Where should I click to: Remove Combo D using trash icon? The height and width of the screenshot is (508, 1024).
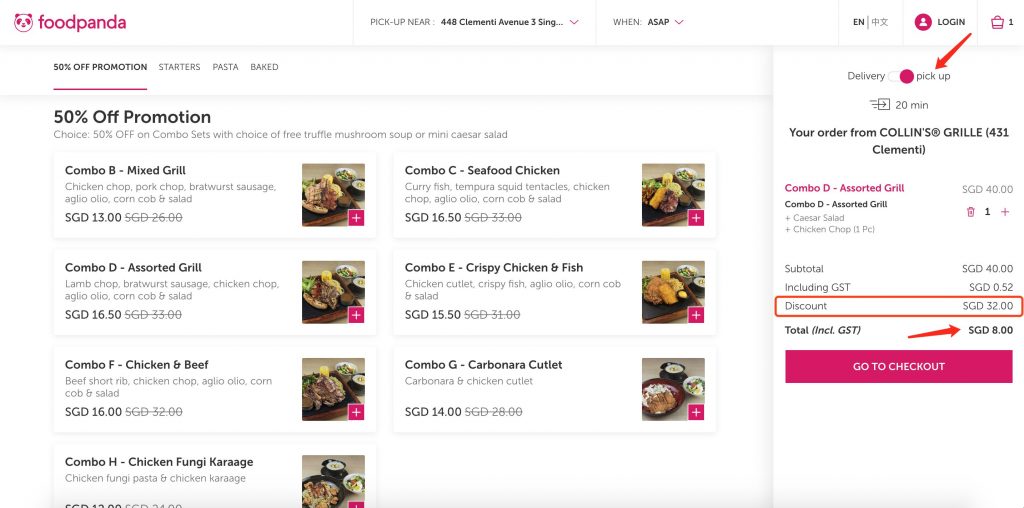(970, 212)
